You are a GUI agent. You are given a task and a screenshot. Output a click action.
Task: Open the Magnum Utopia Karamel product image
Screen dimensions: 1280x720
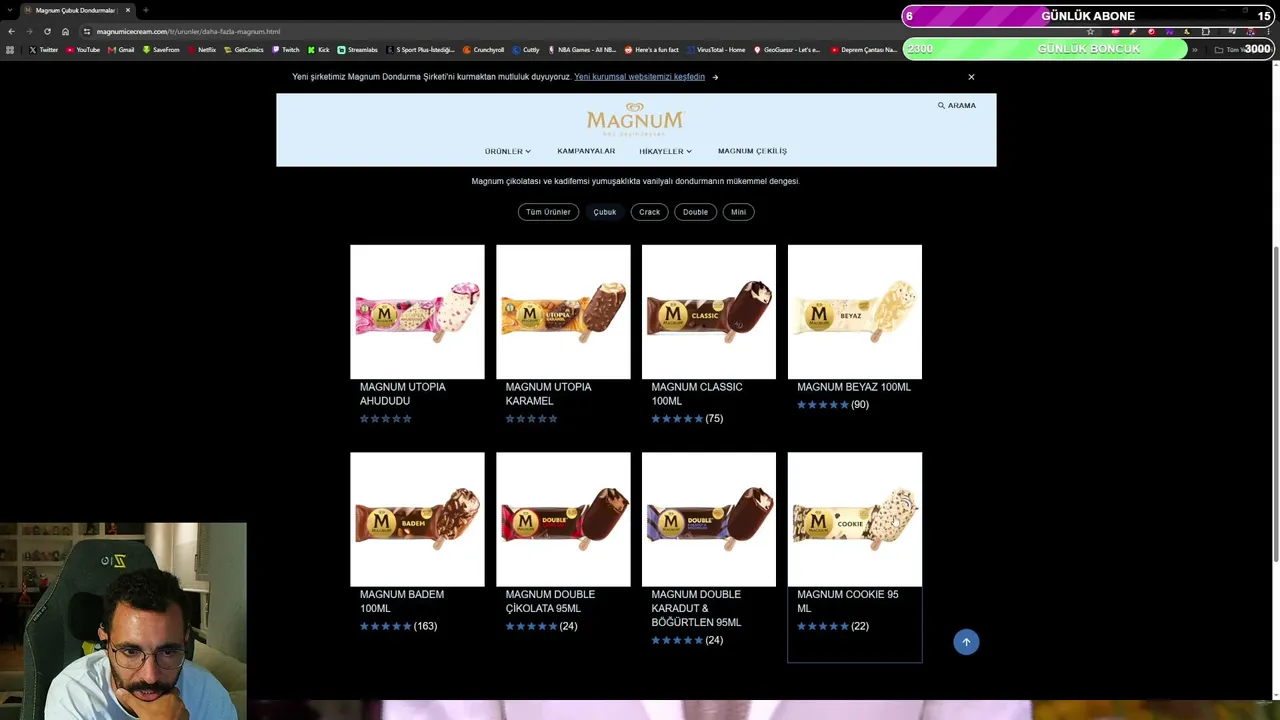pyautogui.click(x=563, y=312)
